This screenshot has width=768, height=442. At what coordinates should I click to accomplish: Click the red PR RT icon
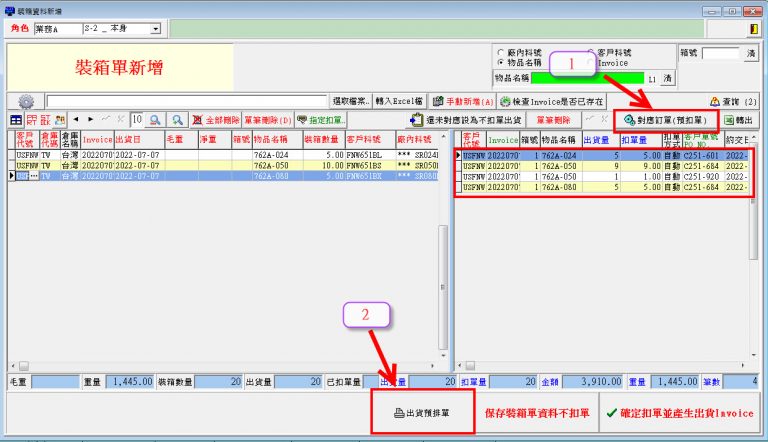pos(32,120)
